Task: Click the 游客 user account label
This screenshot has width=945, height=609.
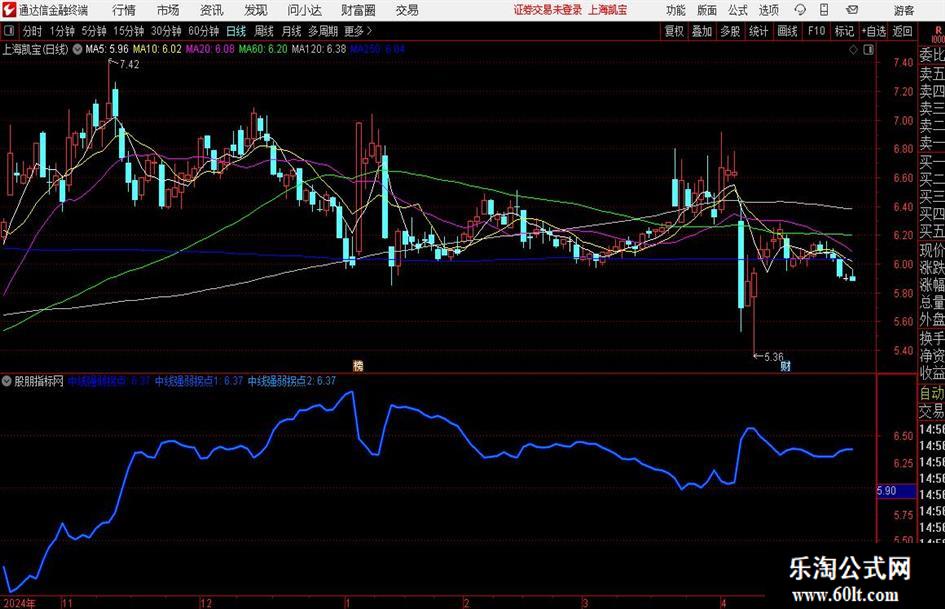Action: (903, 10)
